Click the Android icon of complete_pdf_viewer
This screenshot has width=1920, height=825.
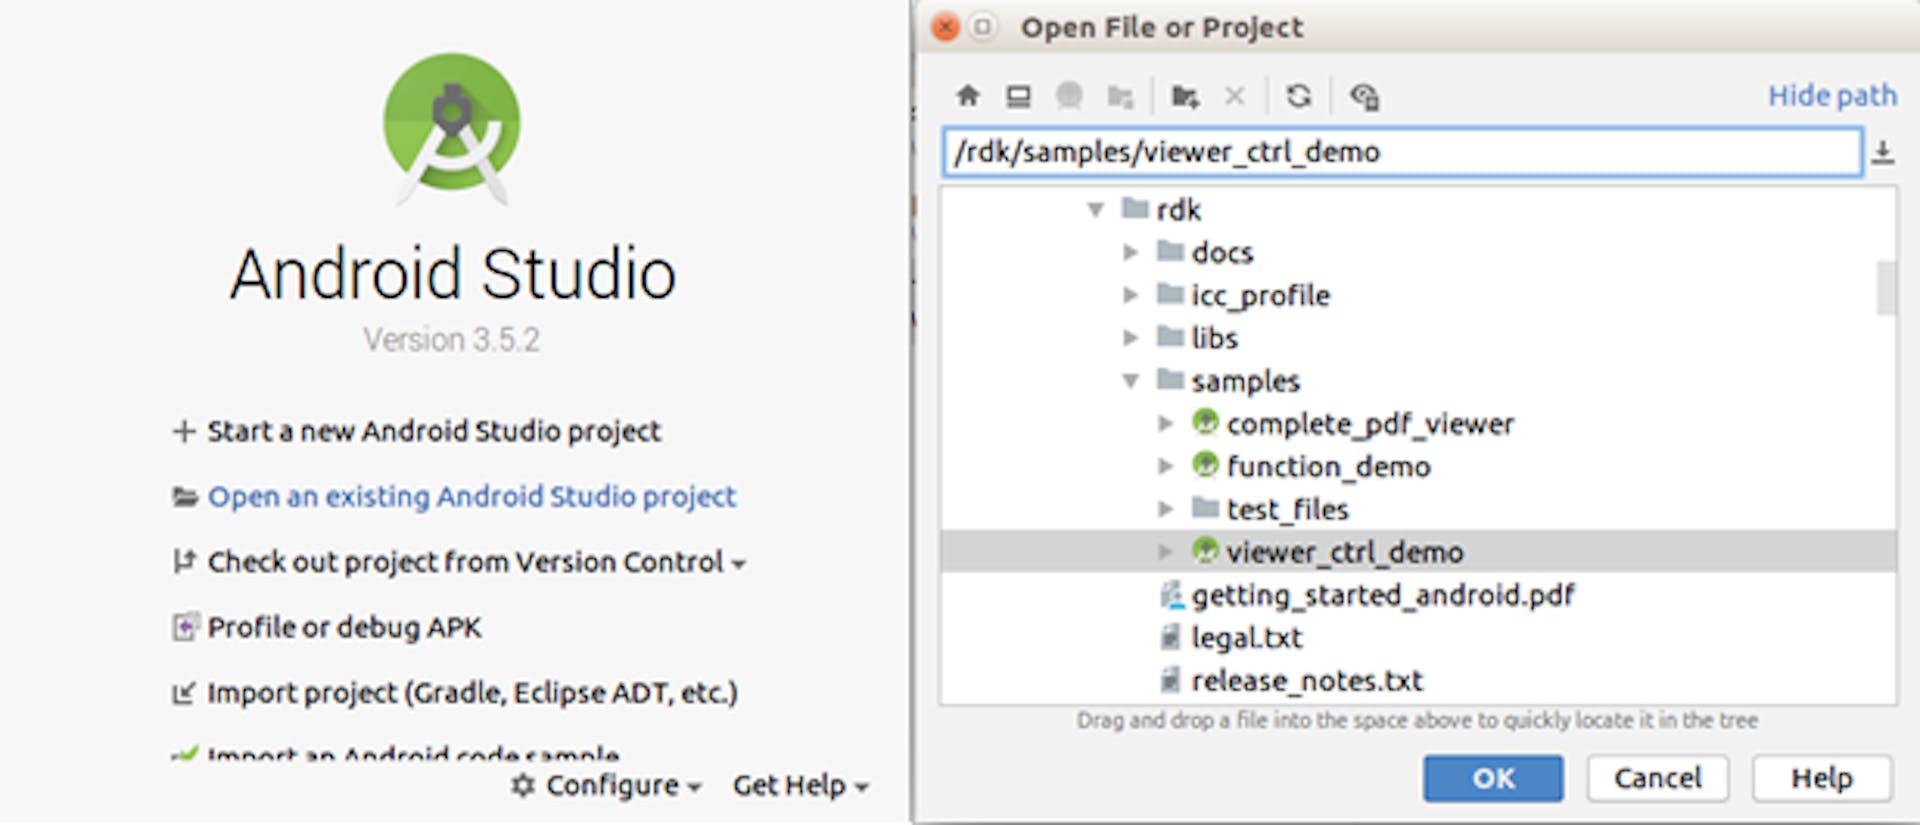point(1205,423)
